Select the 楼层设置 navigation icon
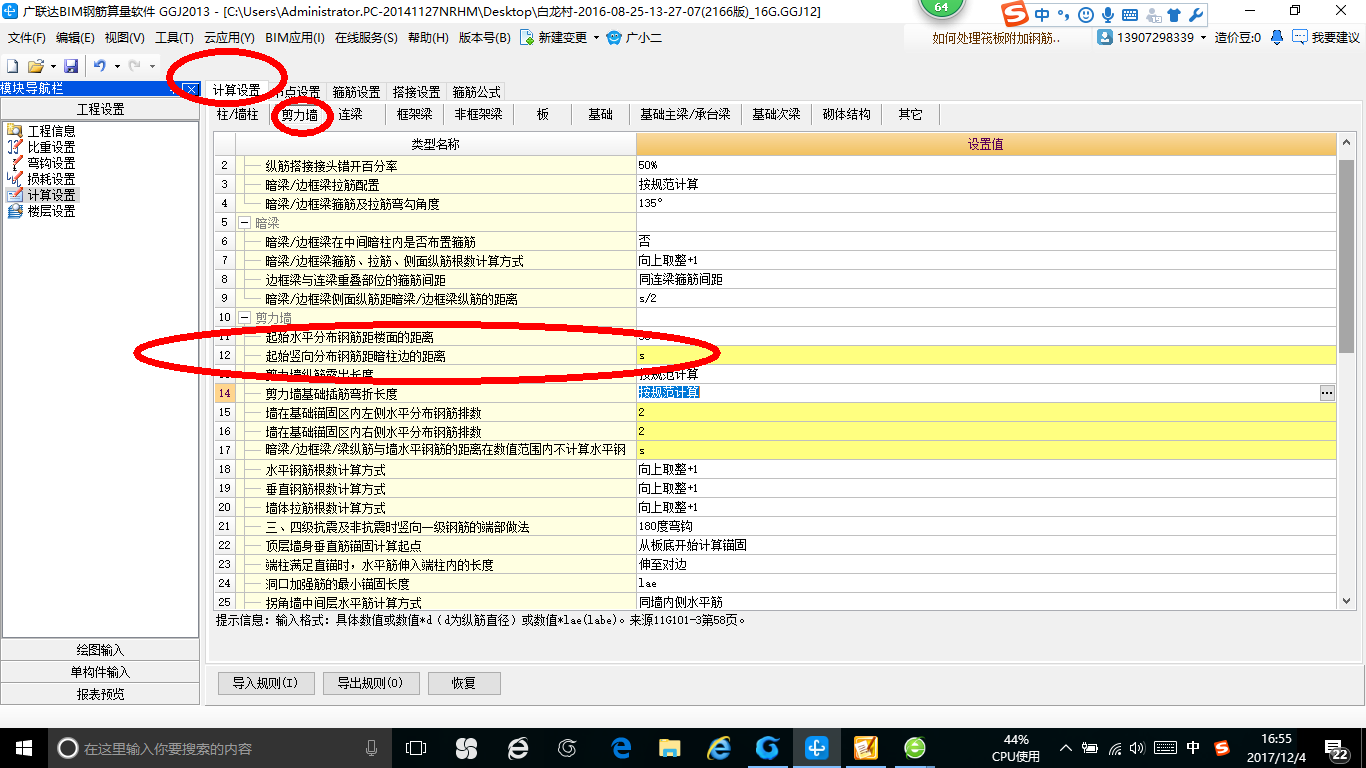 [x=14, y=211]
